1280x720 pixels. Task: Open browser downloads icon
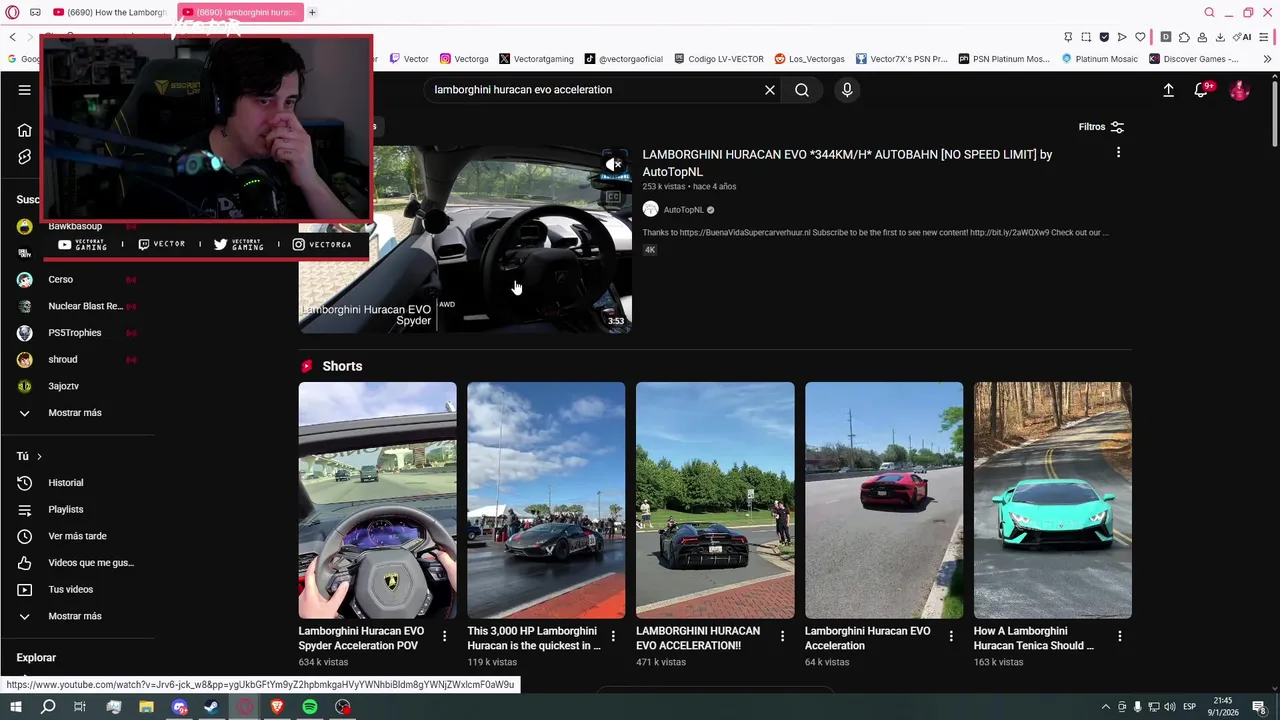1219,37
